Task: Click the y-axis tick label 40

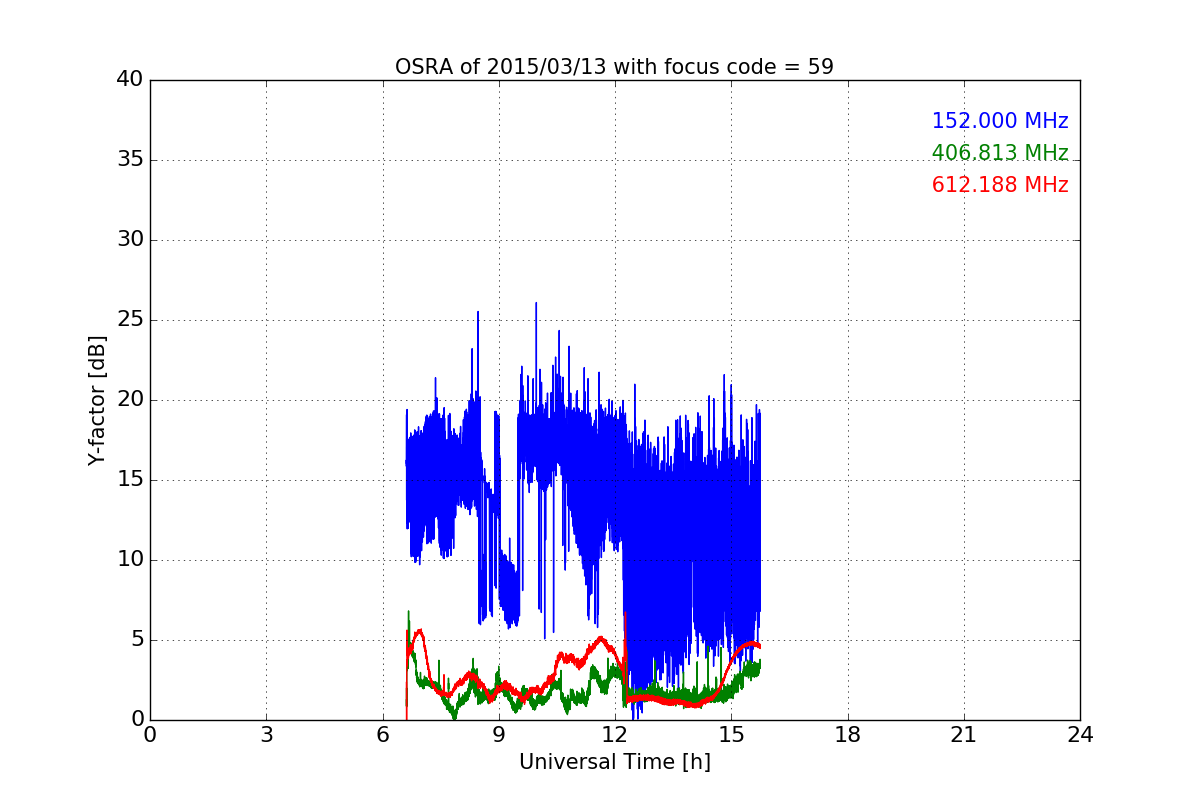Action: pos(130,80)
